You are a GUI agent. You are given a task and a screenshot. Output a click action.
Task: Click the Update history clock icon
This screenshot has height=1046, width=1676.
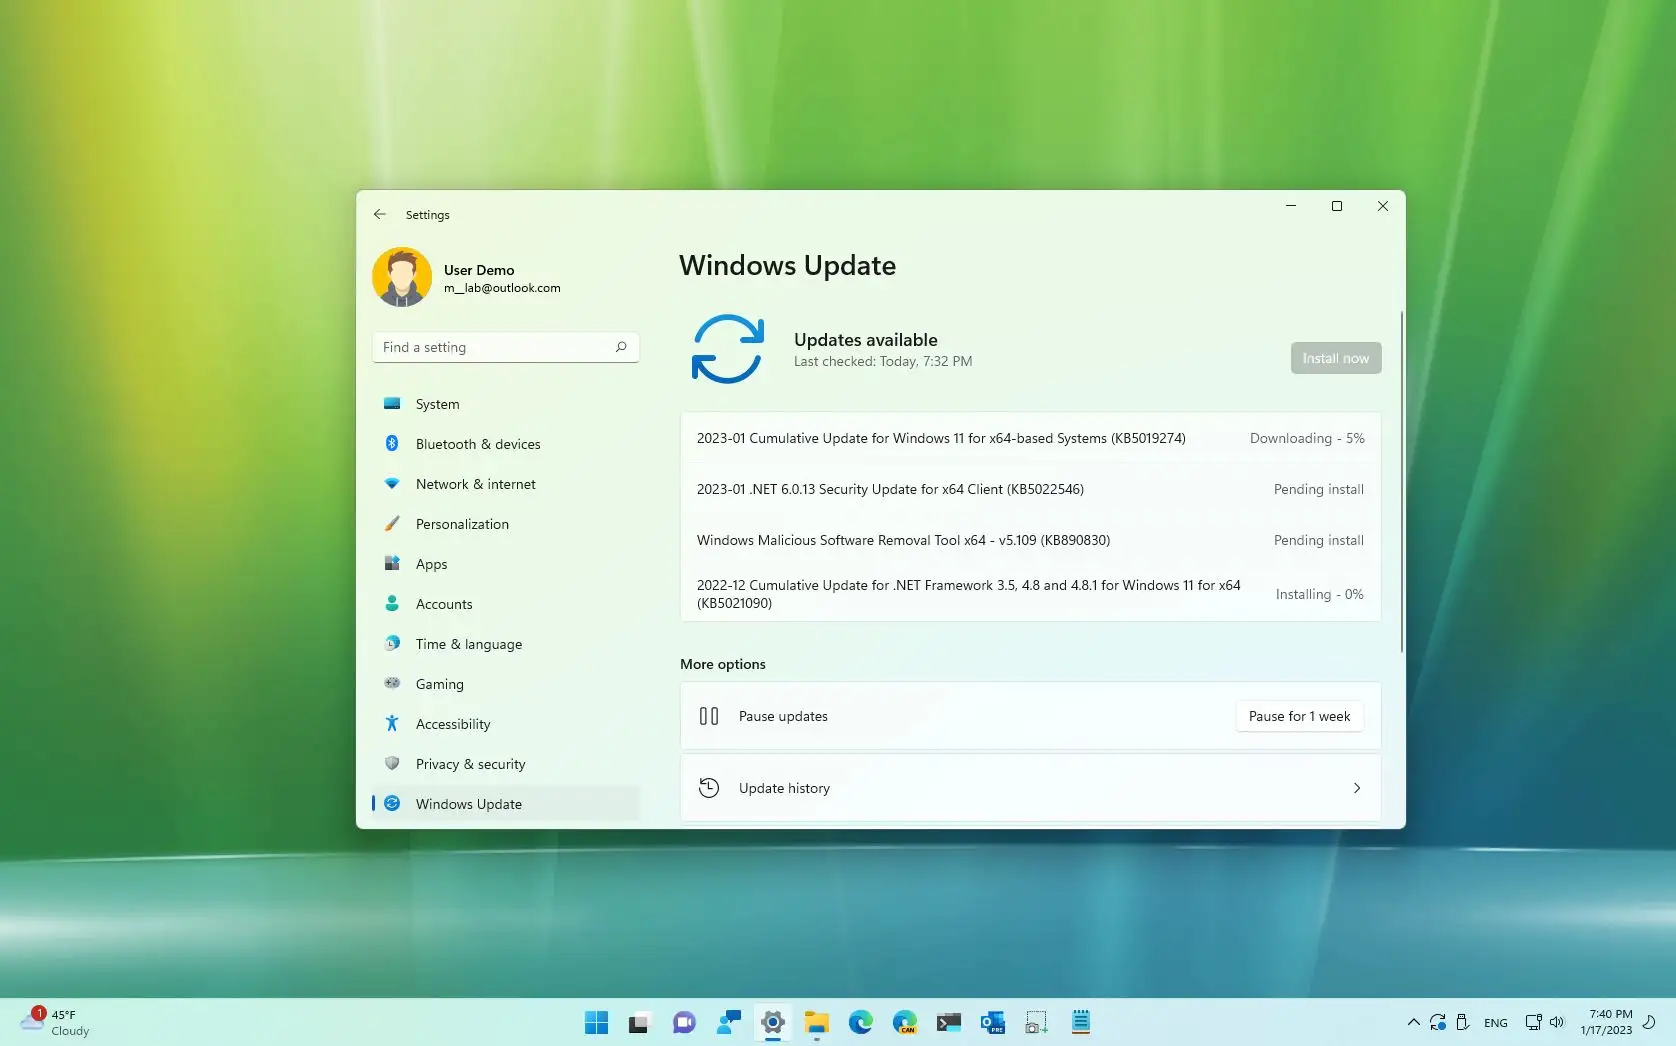(x=709, y=788)
